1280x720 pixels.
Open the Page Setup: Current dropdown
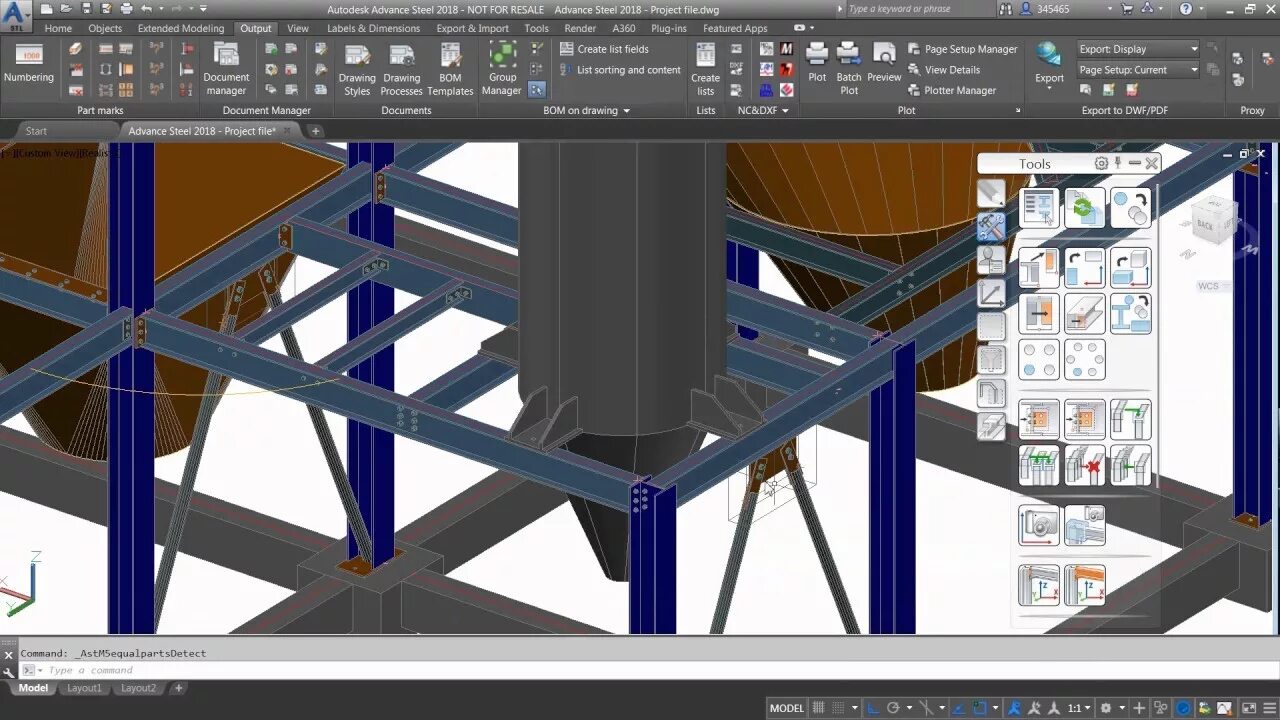(1138, 70)
